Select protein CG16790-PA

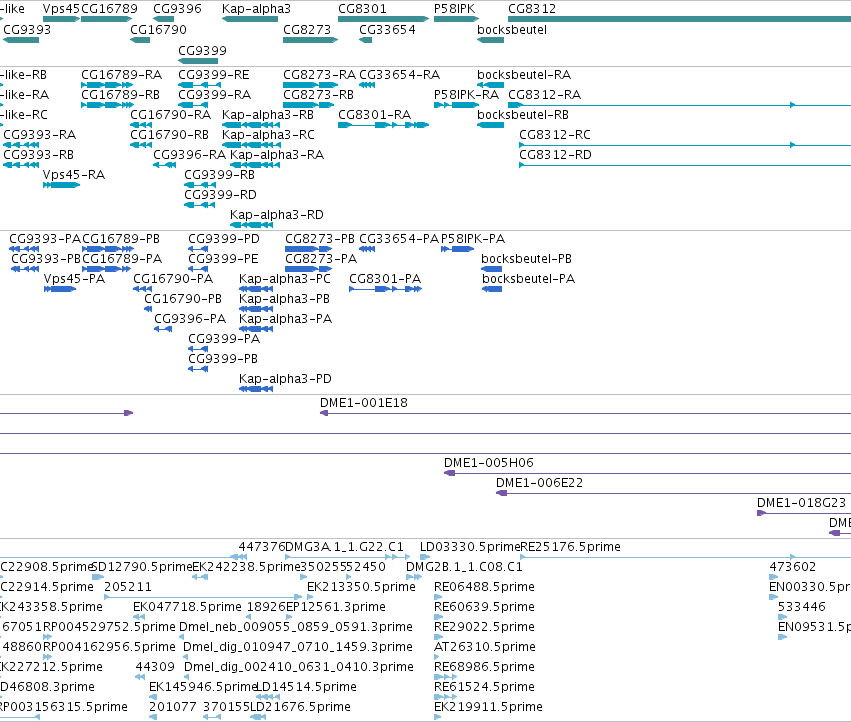click(x=142, y=289)
